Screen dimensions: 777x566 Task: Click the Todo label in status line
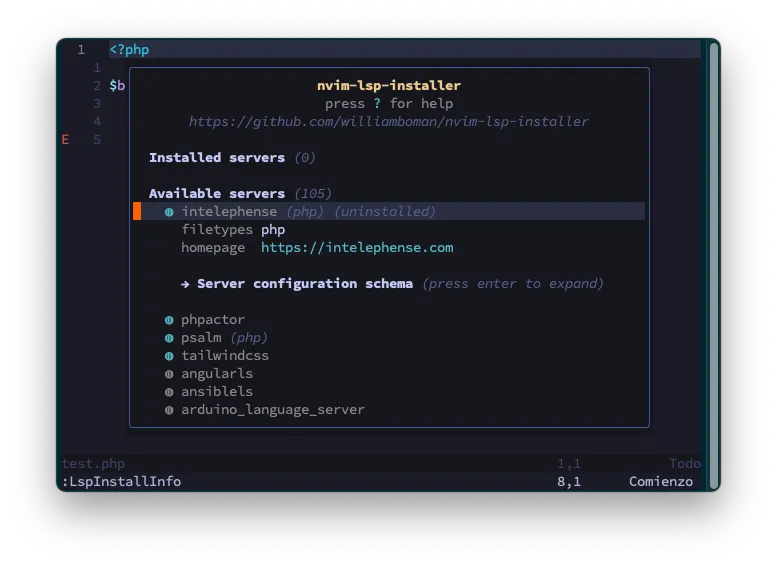point(685,463)
